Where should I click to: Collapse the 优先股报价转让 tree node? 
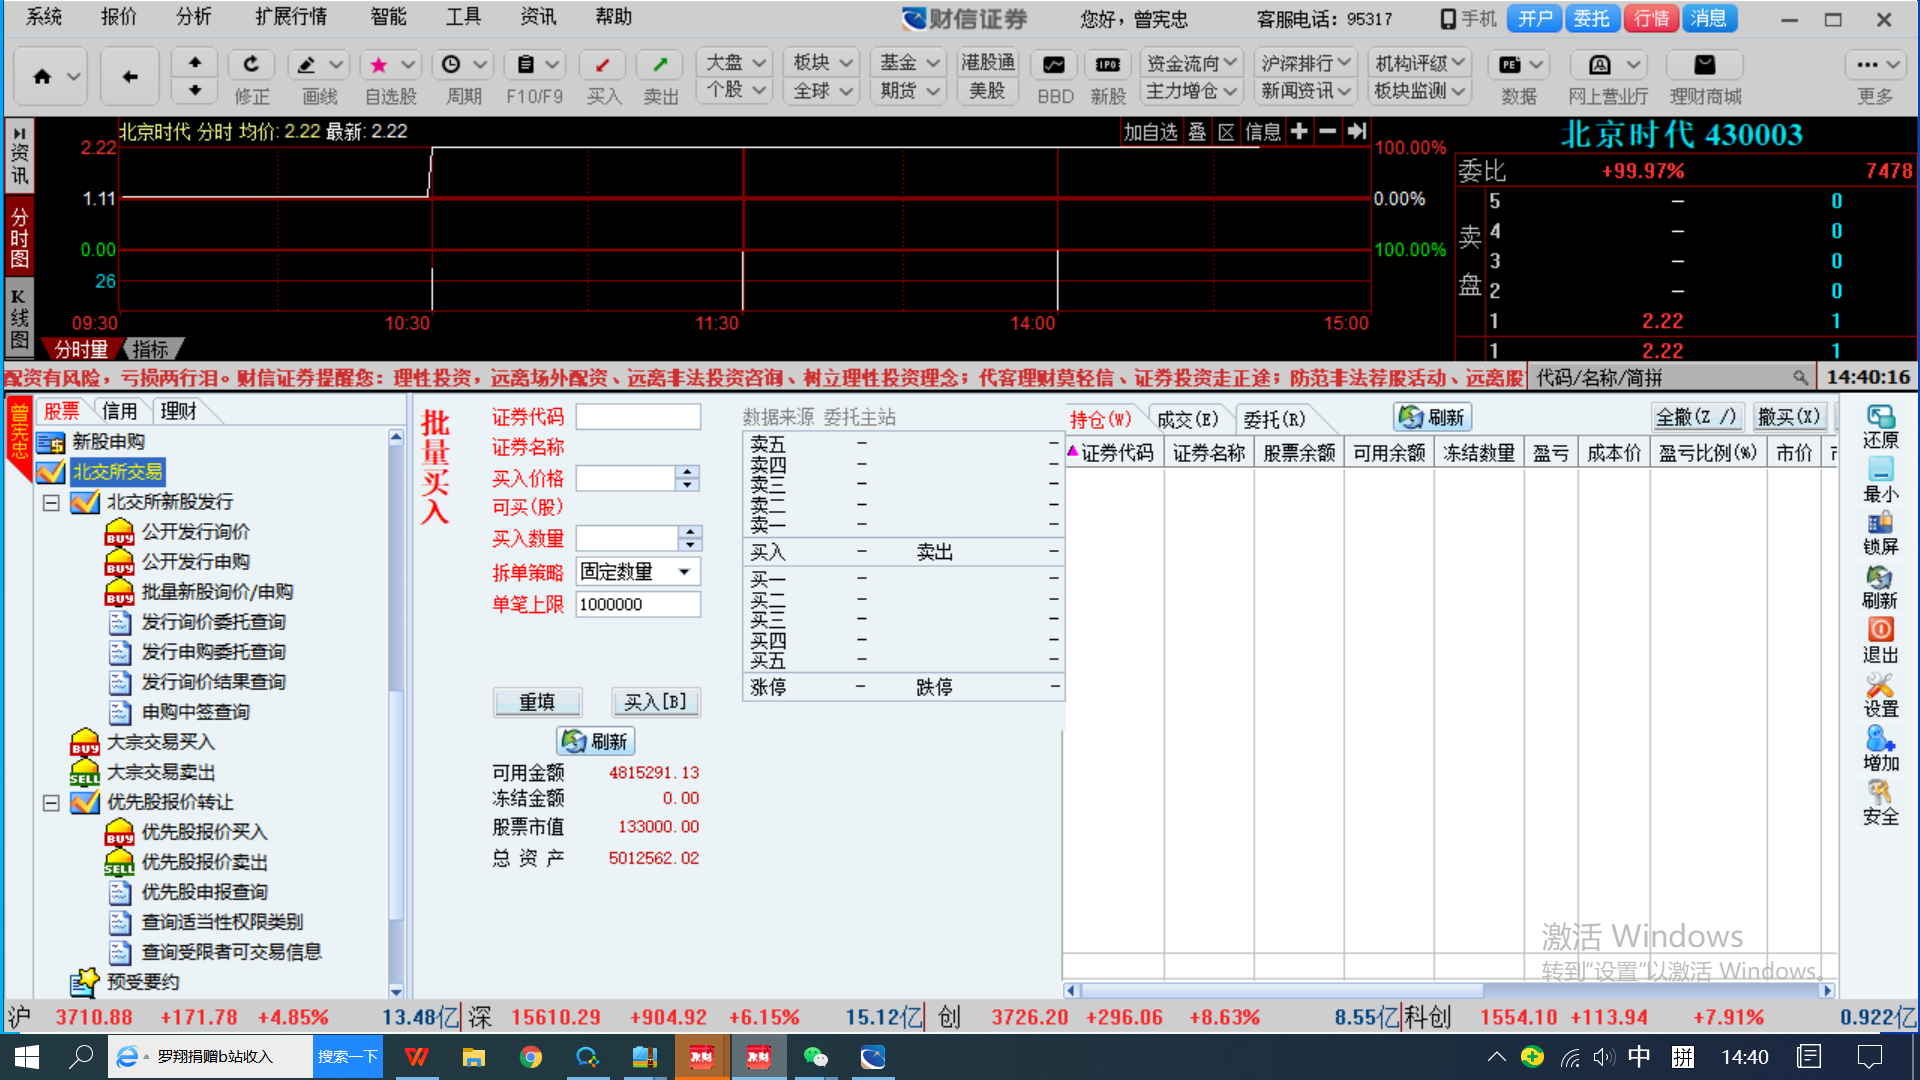51,802
